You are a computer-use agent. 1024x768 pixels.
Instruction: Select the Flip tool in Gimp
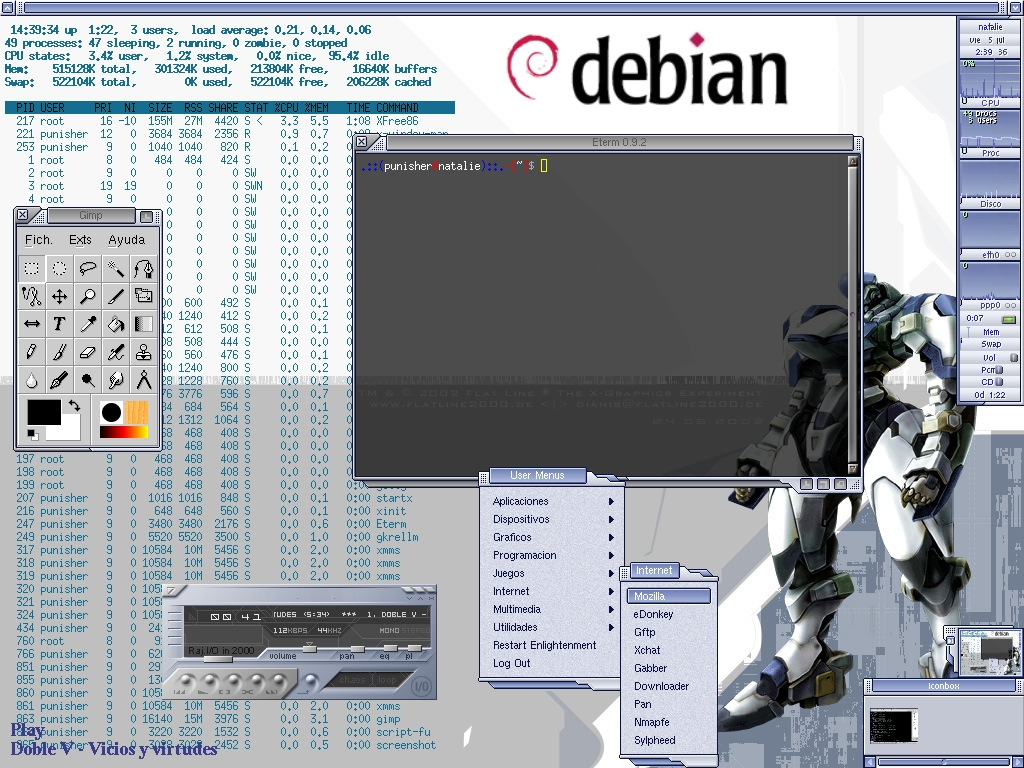point(31,323)
